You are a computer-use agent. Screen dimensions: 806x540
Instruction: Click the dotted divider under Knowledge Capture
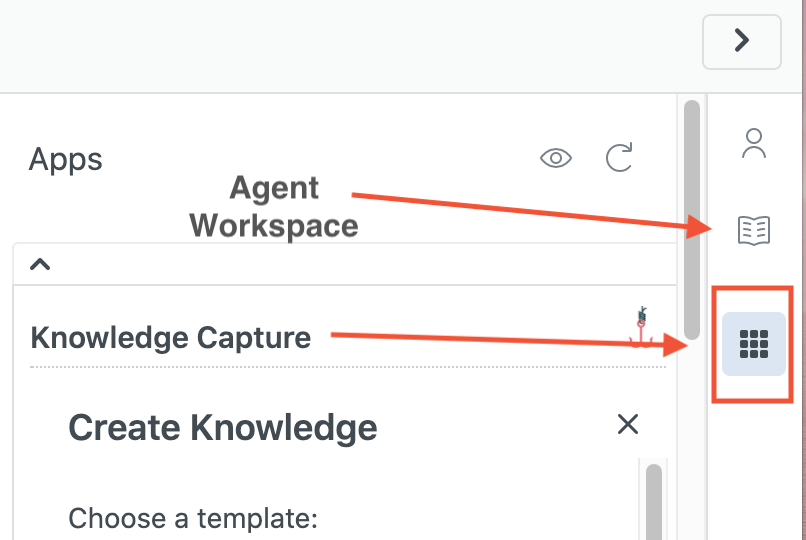(348, 367)
